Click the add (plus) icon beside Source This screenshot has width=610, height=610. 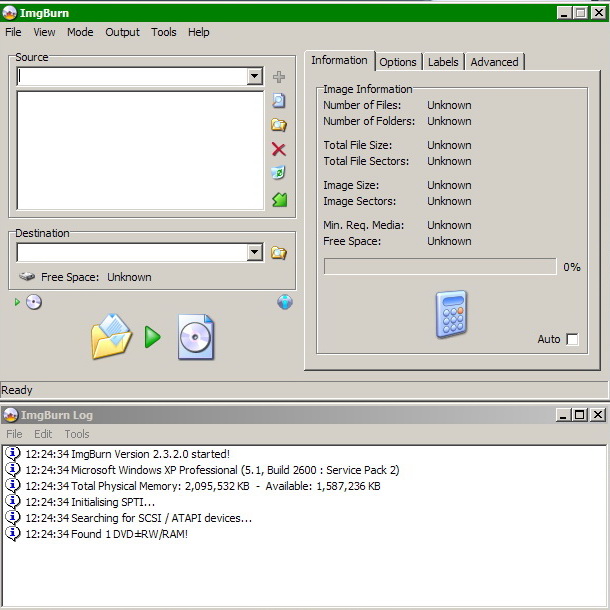click(x=279, y=77)
